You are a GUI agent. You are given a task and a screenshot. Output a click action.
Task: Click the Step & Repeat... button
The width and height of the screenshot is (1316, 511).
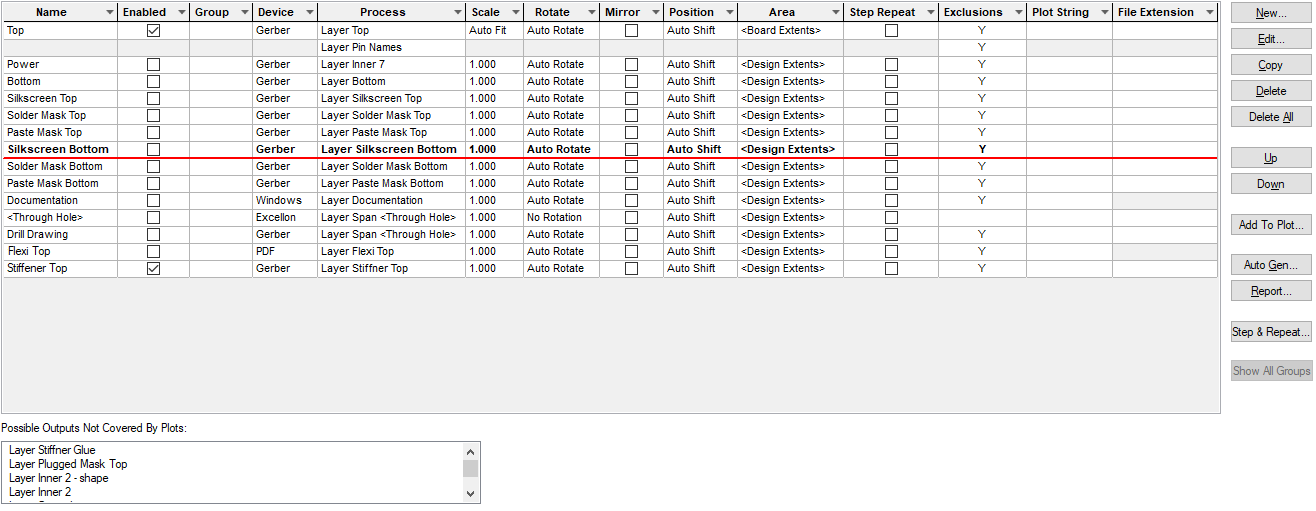[1271, 332]
